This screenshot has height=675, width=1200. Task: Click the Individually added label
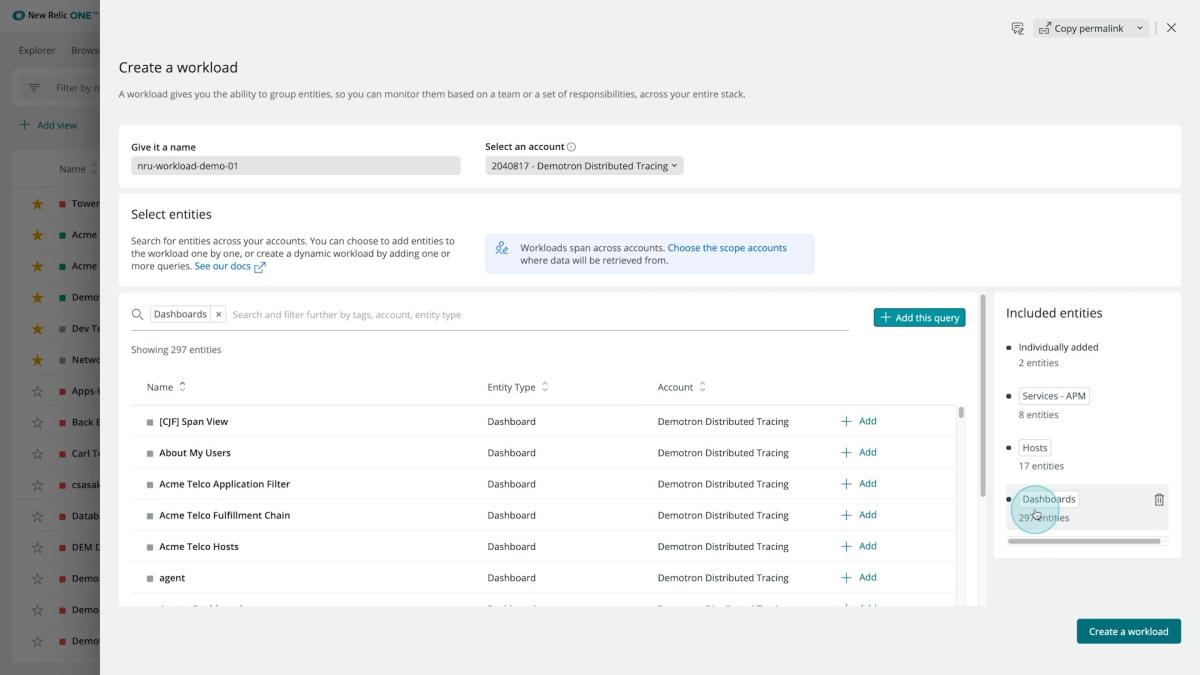coord(1058,347)
